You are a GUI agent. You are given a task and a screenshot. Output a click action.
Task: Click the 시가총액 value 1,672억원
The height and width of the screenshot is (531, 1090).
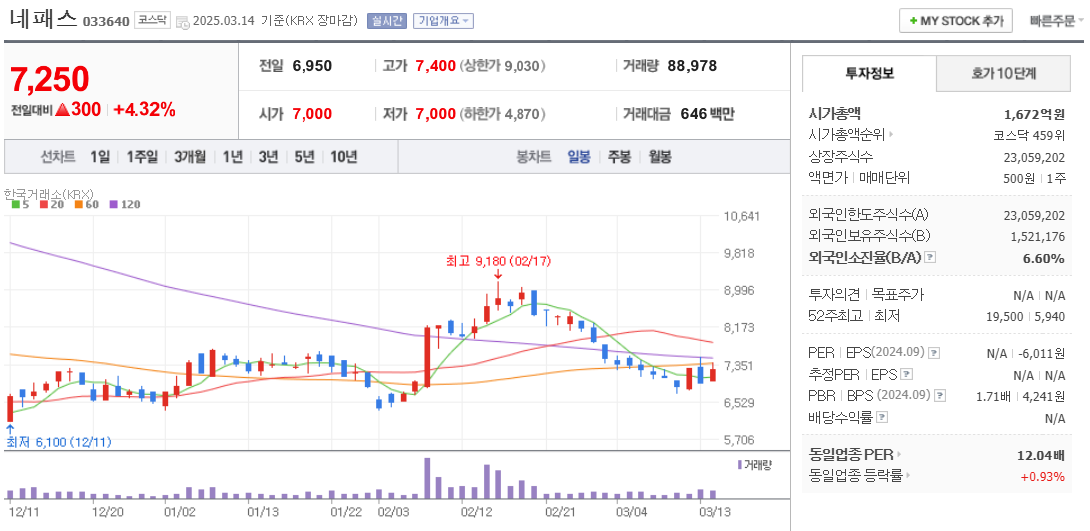[x=1035, y=114]
